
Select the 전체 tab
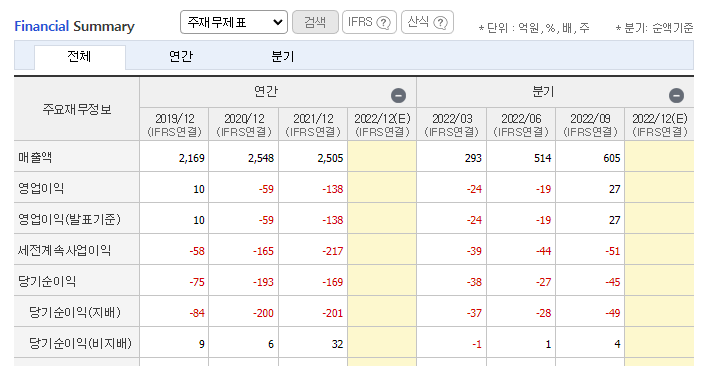pos(79,57)
